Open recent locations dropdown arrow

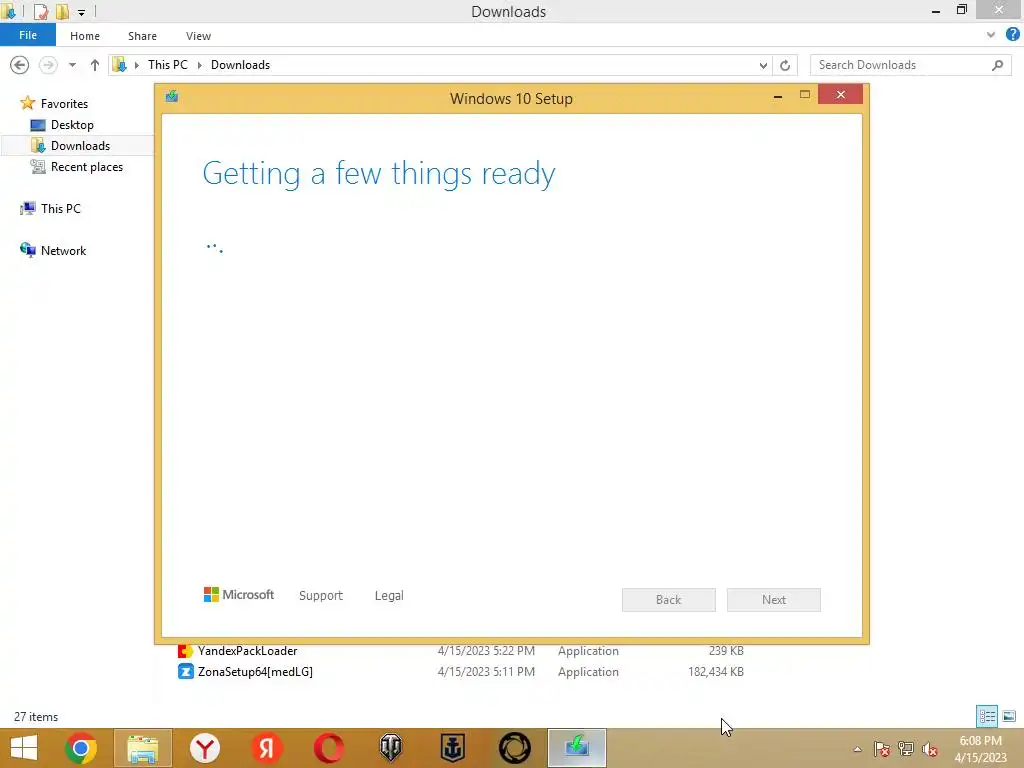(x=72, y=65)
